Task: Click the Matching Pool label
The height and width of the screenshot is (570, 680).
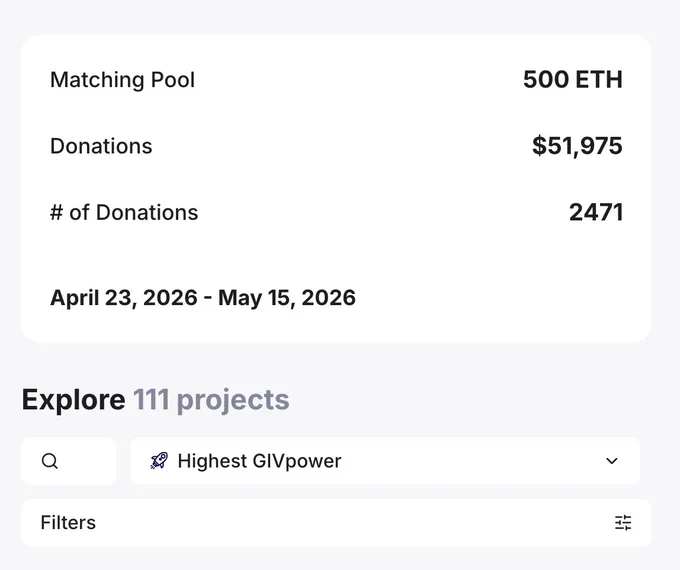Action: point(122,80)
